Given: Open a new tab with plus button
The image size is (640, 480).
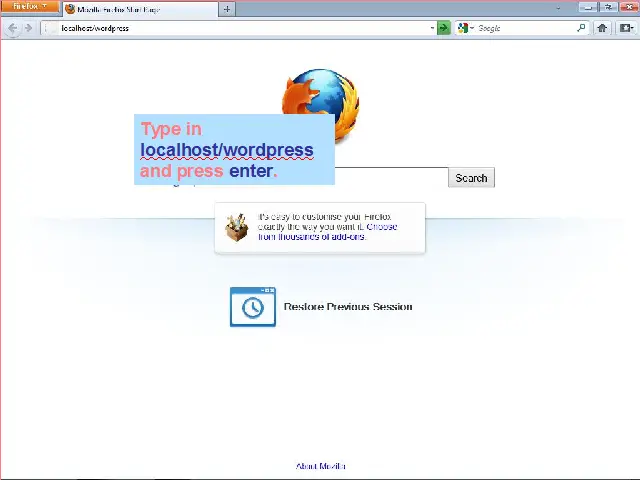Looking at the screenshot, I should [x=228, y=9].
